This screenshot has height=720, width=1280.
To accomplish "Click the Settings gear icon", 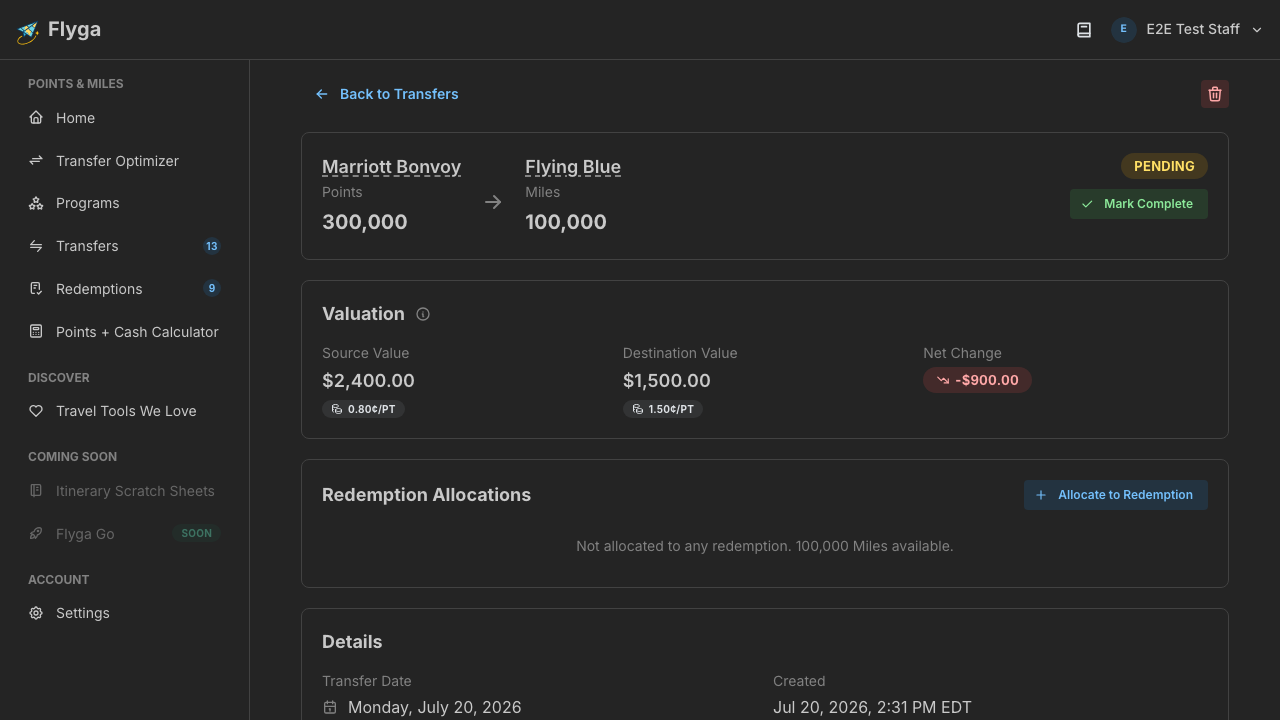I will (36, 613).
